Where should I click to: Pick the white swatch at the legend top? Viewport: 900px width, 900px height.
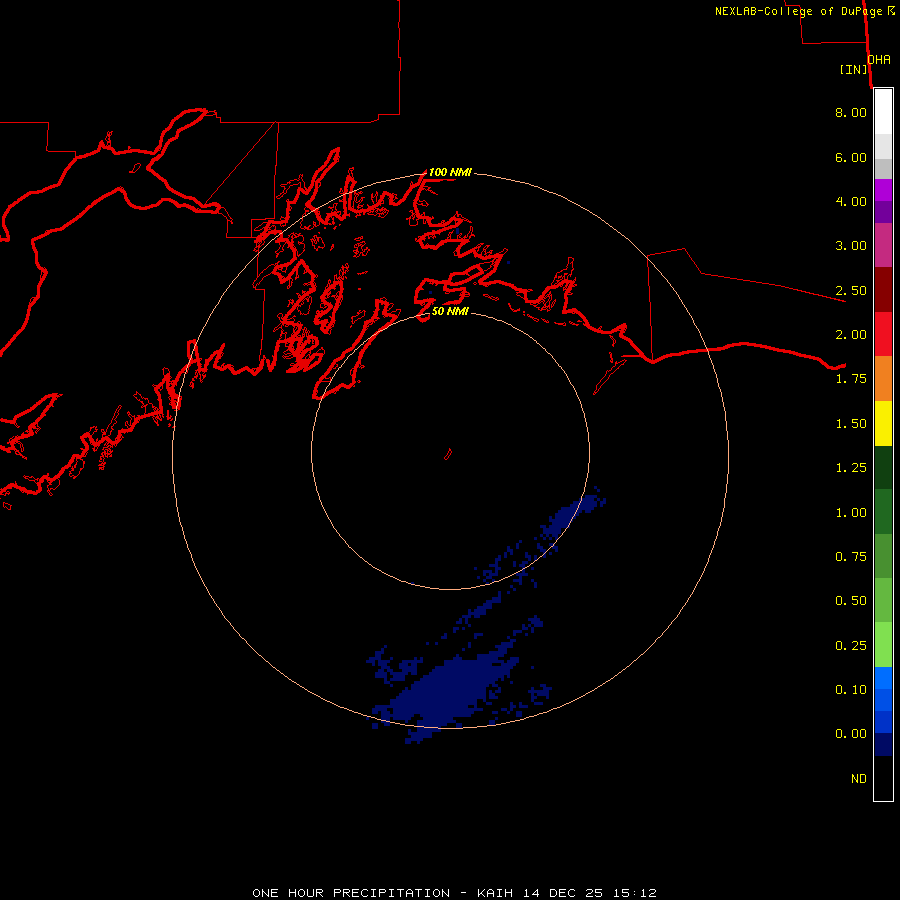[x=883, y=112]
